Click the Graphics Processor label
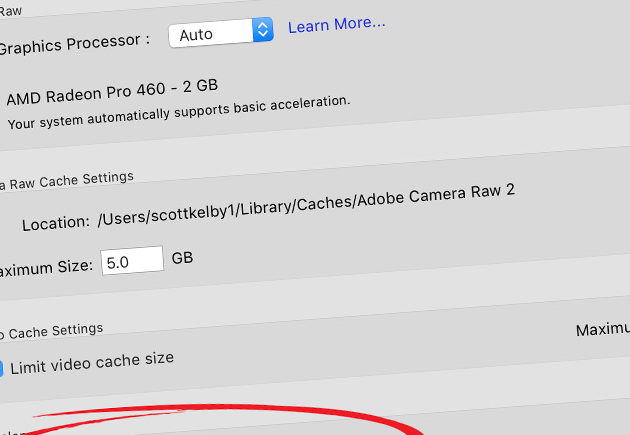Image resolution: width=630 pixels, height=435 pixels. pos(75,44)
